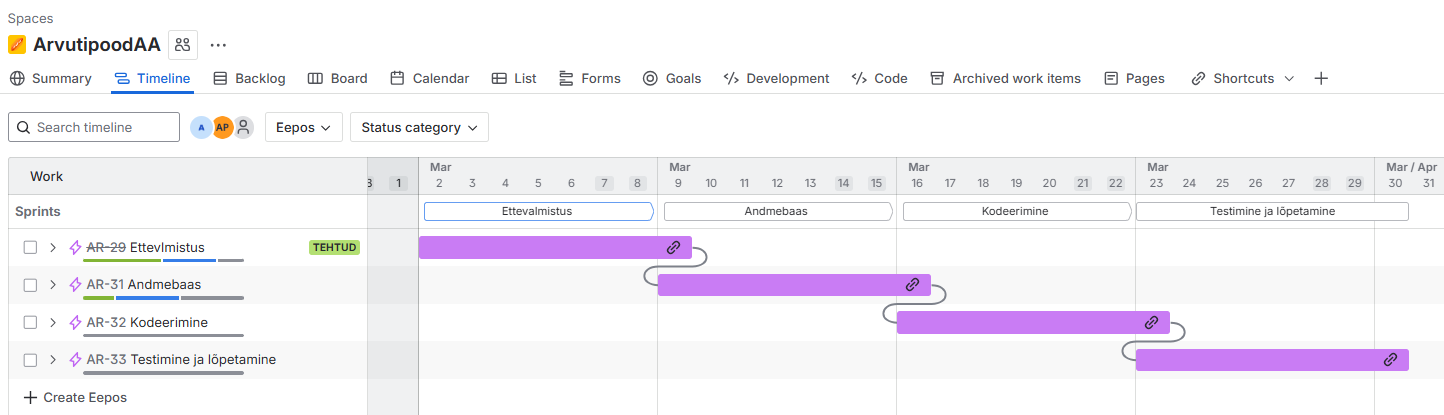
Task: Click the AP user avatar filter
Action: (222, 127)
